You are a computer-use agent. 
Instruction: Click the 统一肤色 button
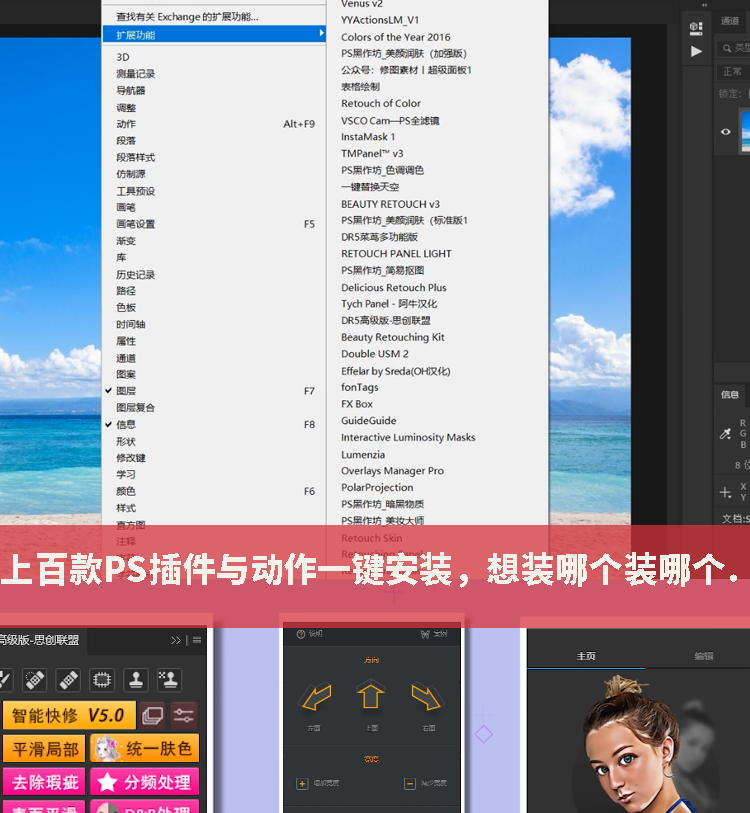pos(145,749)
